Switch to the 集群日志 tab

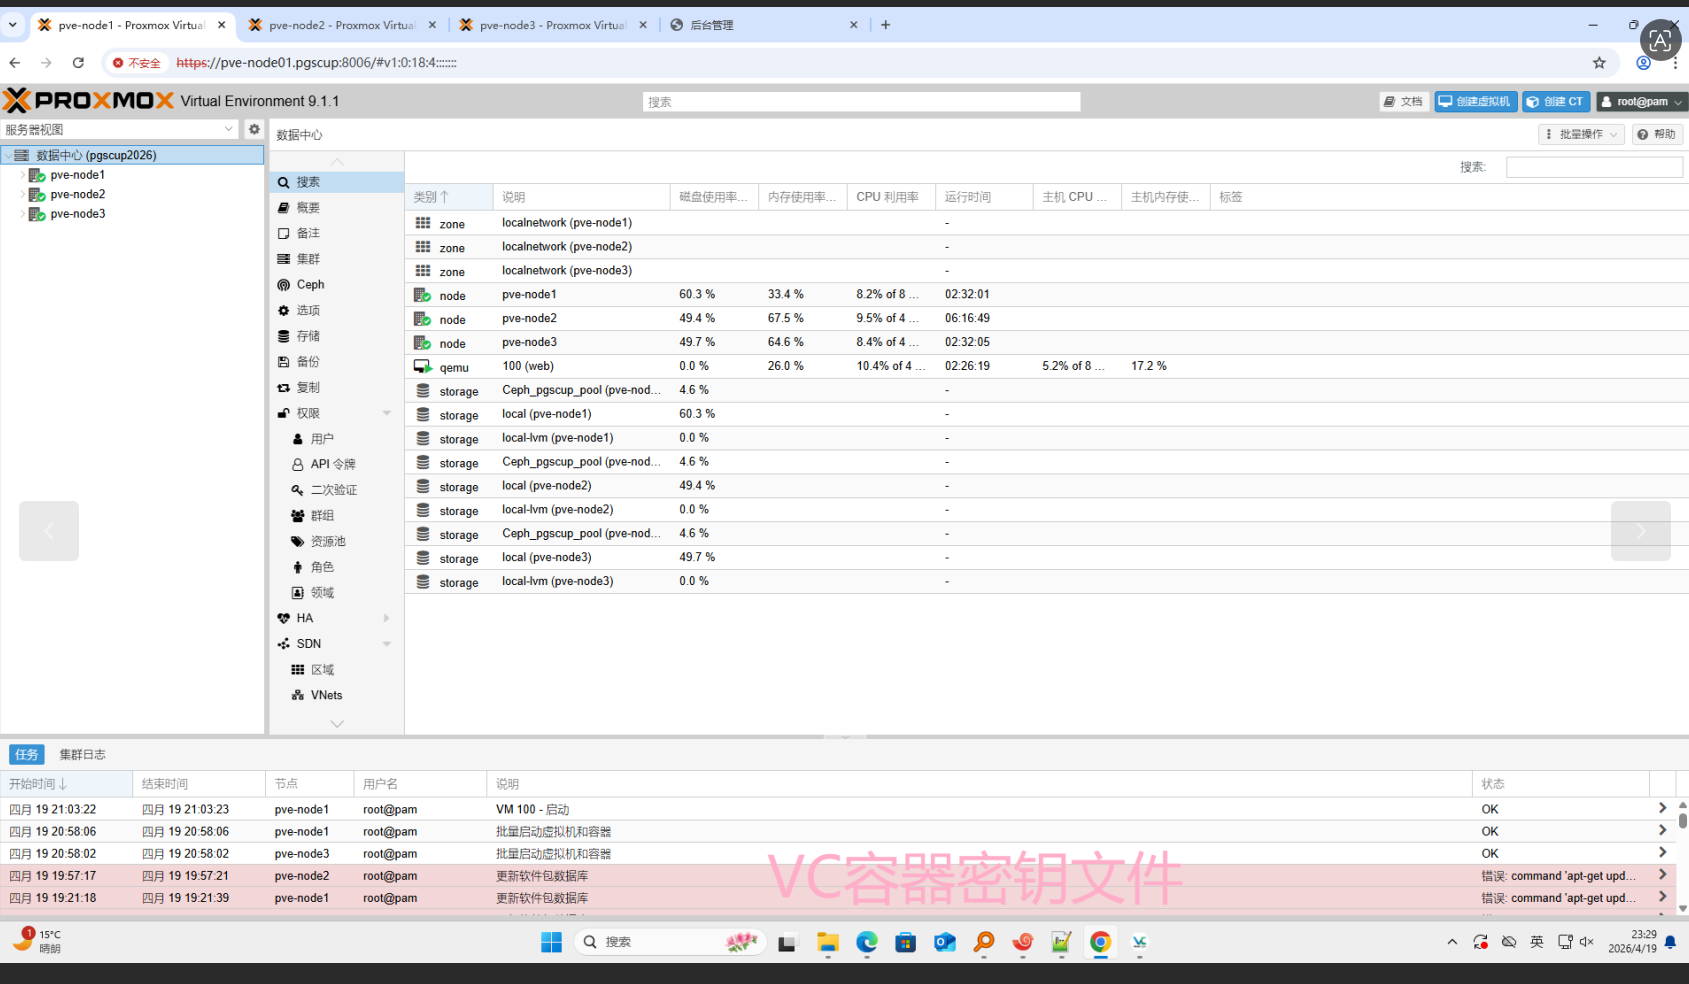click(x=82, y=755)
